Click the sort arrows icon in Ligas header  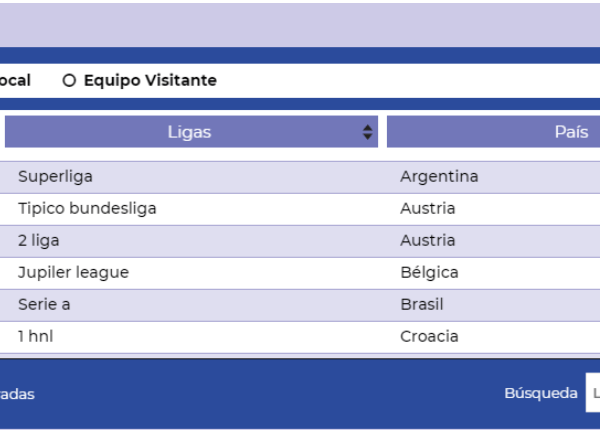click(x=368, y=132)
